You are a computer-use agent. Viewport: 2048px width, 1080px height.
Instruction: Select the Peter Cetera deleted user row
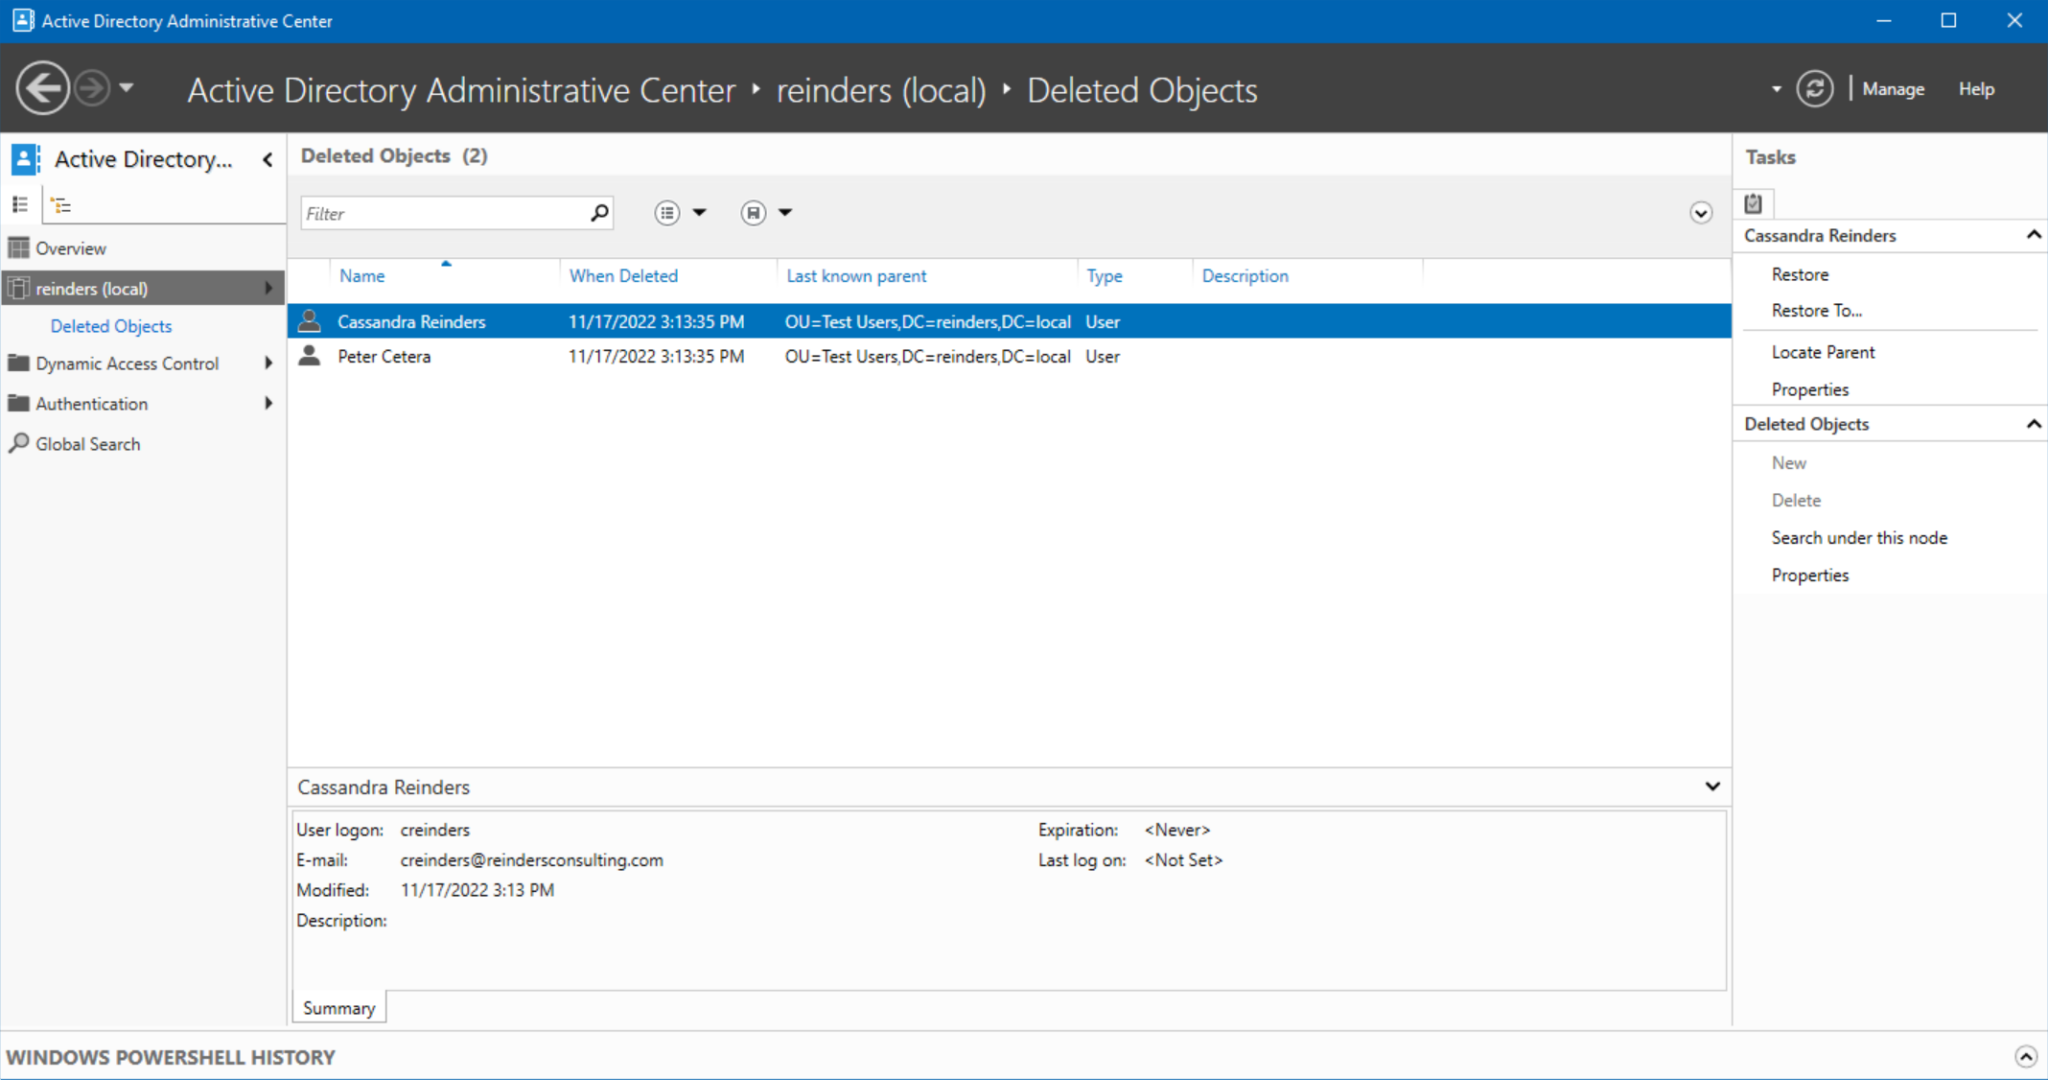[384, 356]
